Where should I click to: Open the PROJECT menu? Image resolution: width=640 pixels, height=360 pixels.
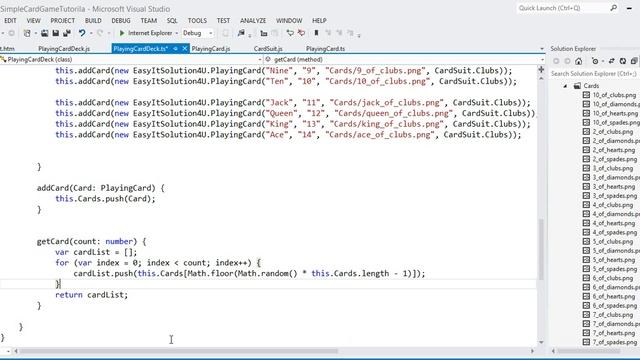pos(62,20)
